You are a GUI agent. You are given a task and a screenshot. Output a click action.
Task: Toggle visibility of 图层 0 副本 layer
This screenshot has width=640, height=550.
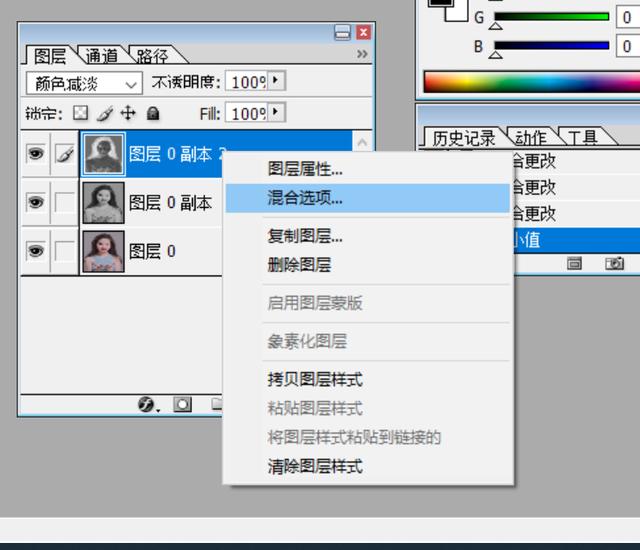click(36, 202)
